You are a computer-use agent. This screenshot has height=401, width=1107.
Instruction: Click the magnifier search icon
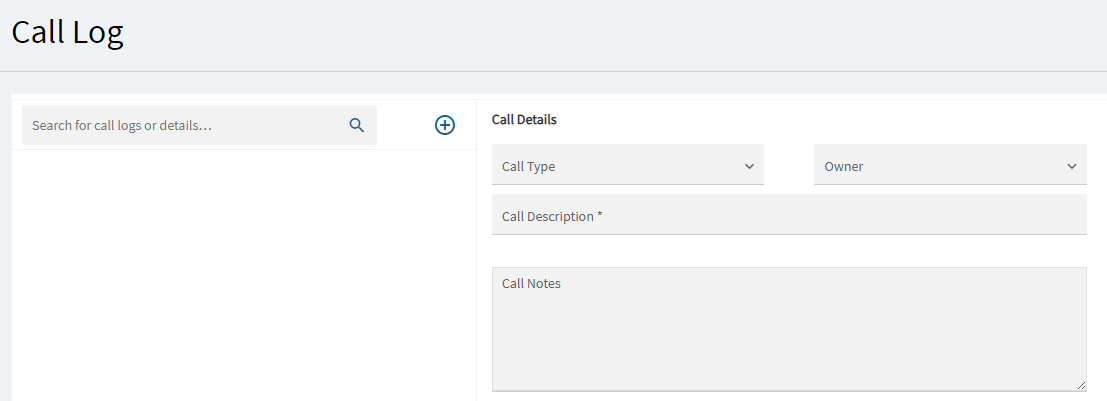[x=357, y=125]
